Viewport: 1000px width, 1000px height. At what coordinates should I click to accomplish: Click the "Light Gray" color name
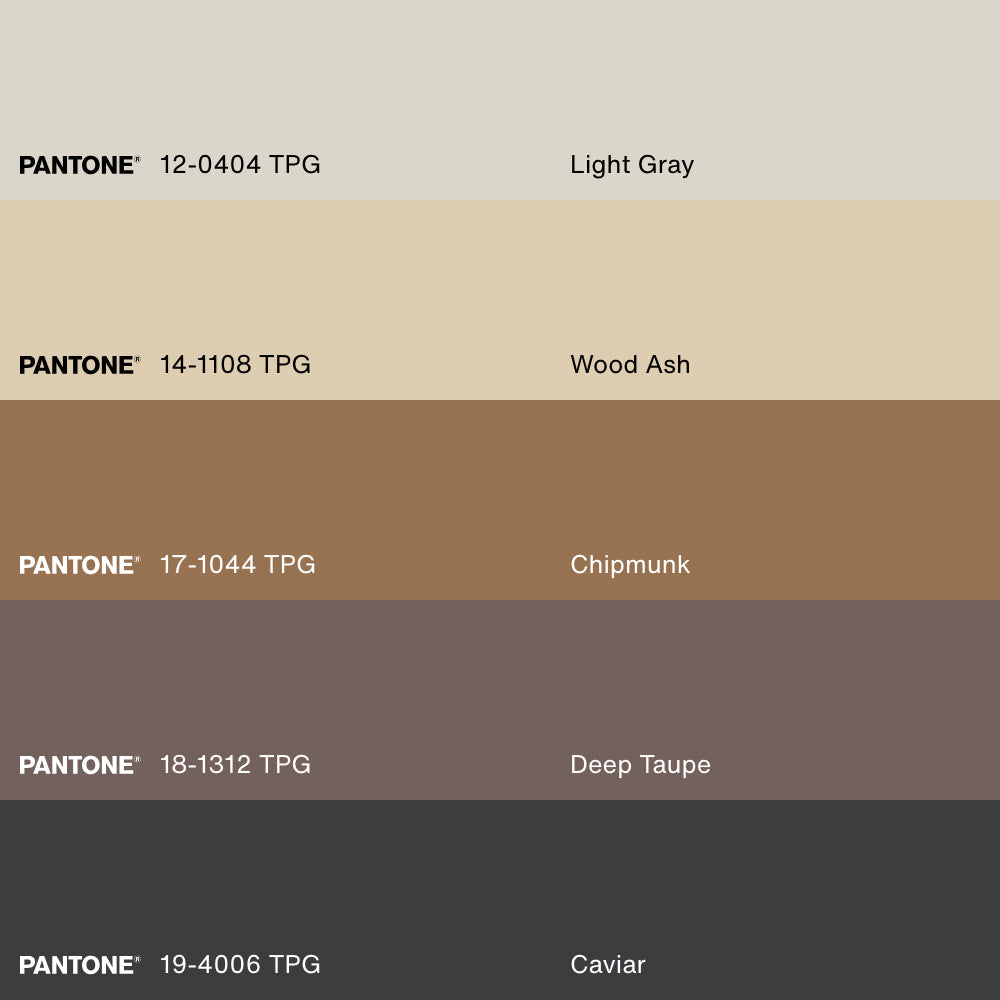pyautogui.click(x=632, y=165)
